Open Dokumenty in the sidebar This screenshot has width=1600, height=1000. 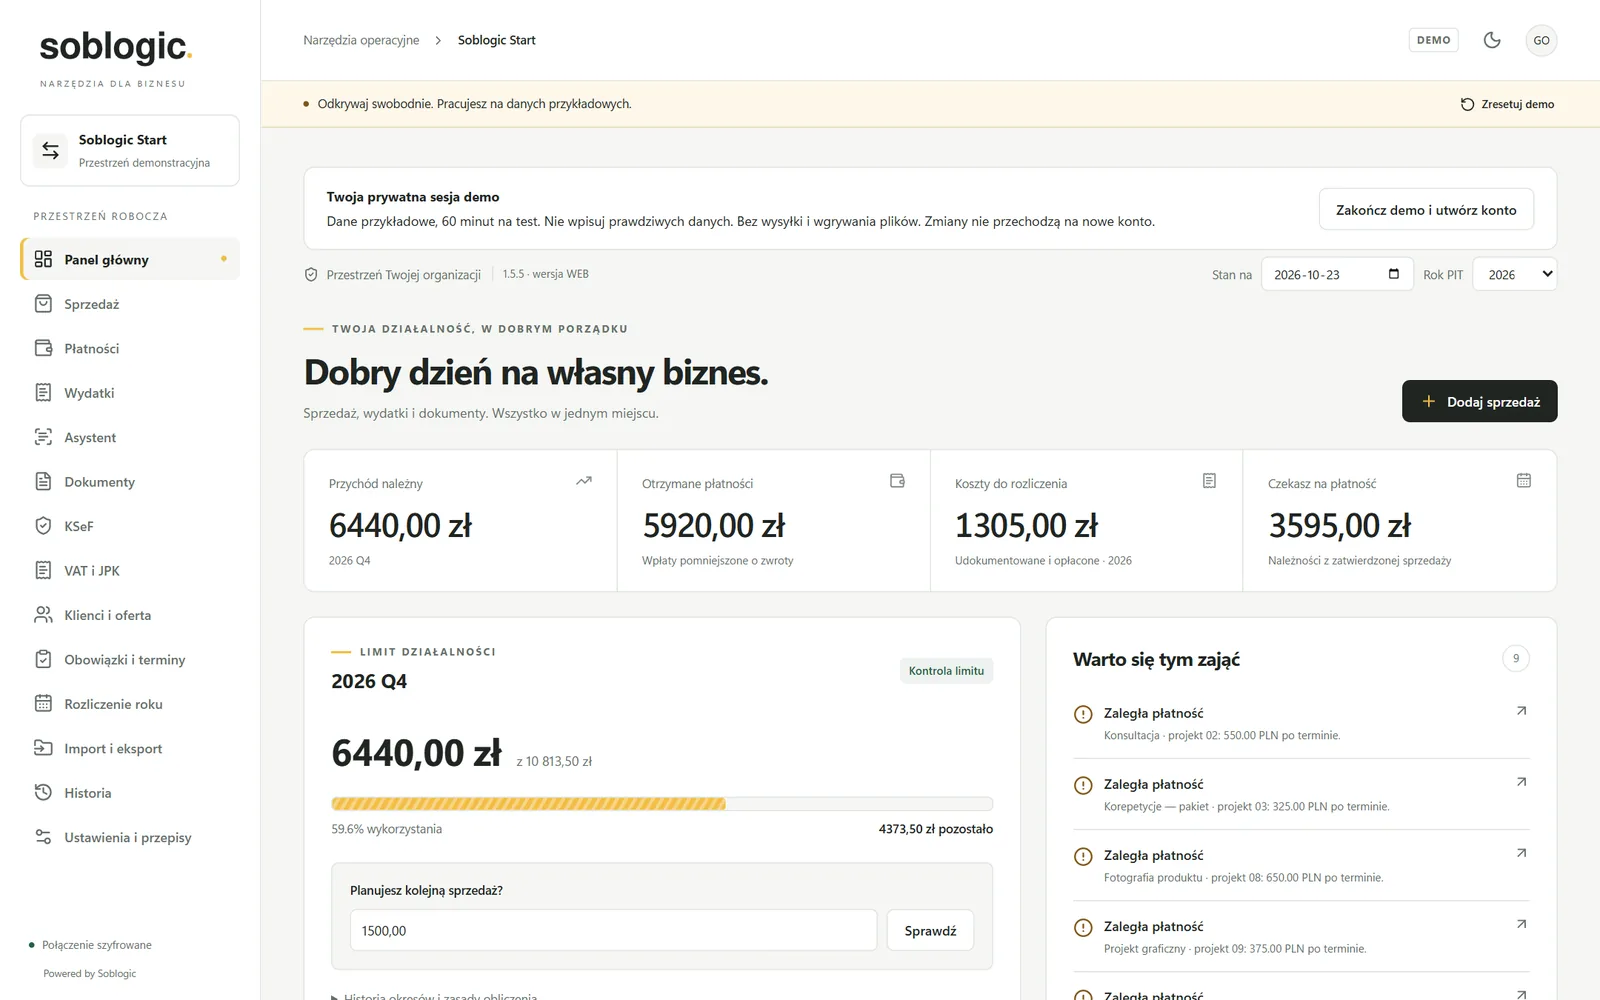coord(130,482)
